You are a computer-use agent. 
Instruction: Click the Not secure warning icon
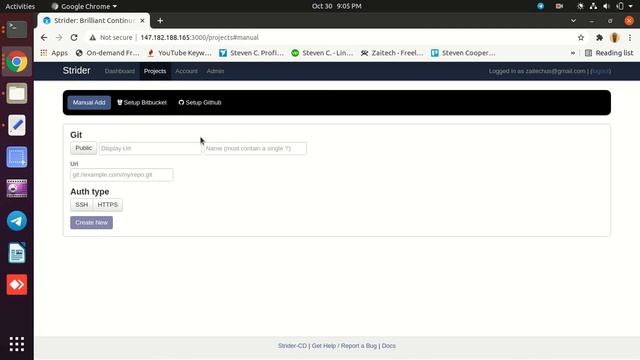pyautogui.click(x=93, y=38)
